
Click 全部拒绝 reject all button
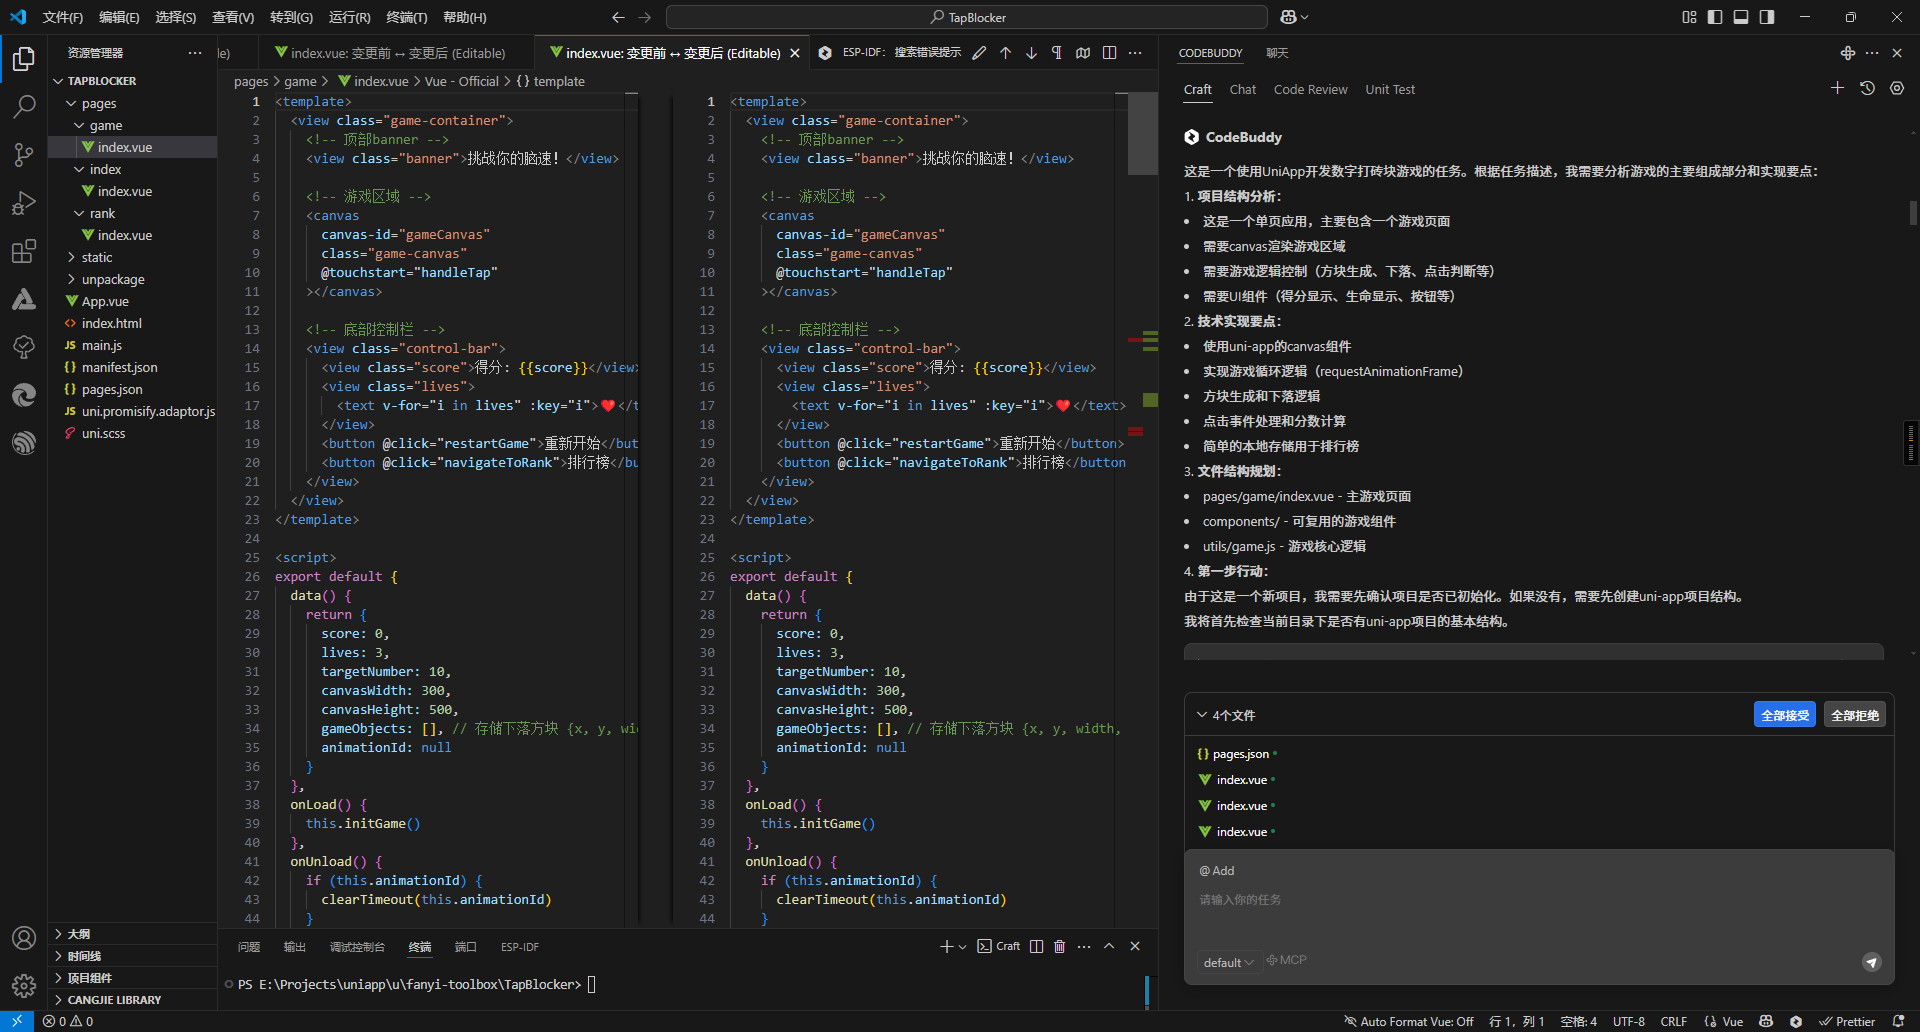coord(1855,715)
